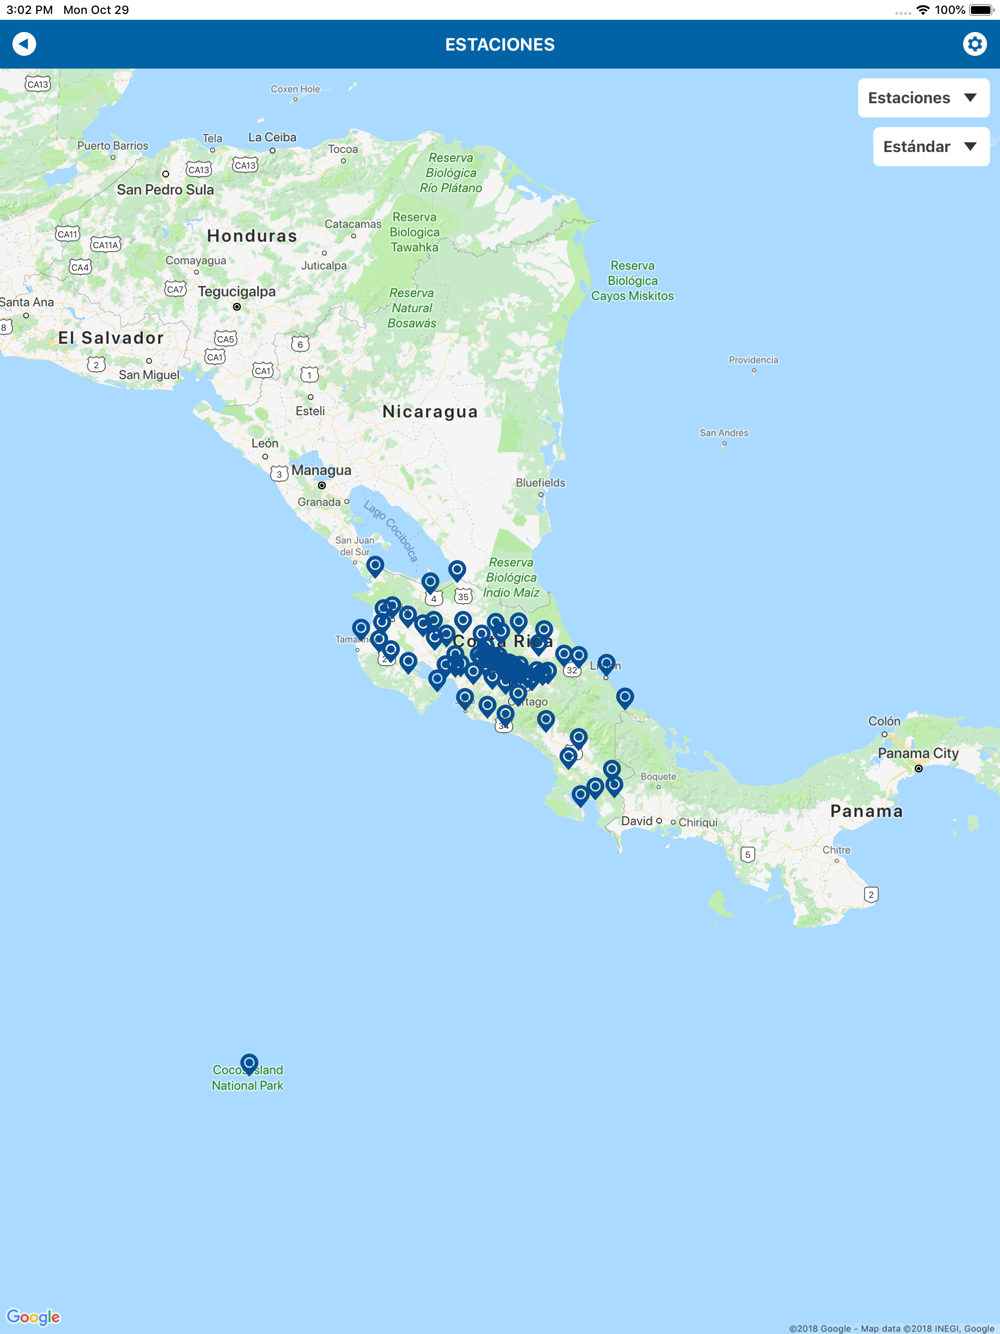Click the Managua city label
1000x1334 pixels.
click(321, 470)
